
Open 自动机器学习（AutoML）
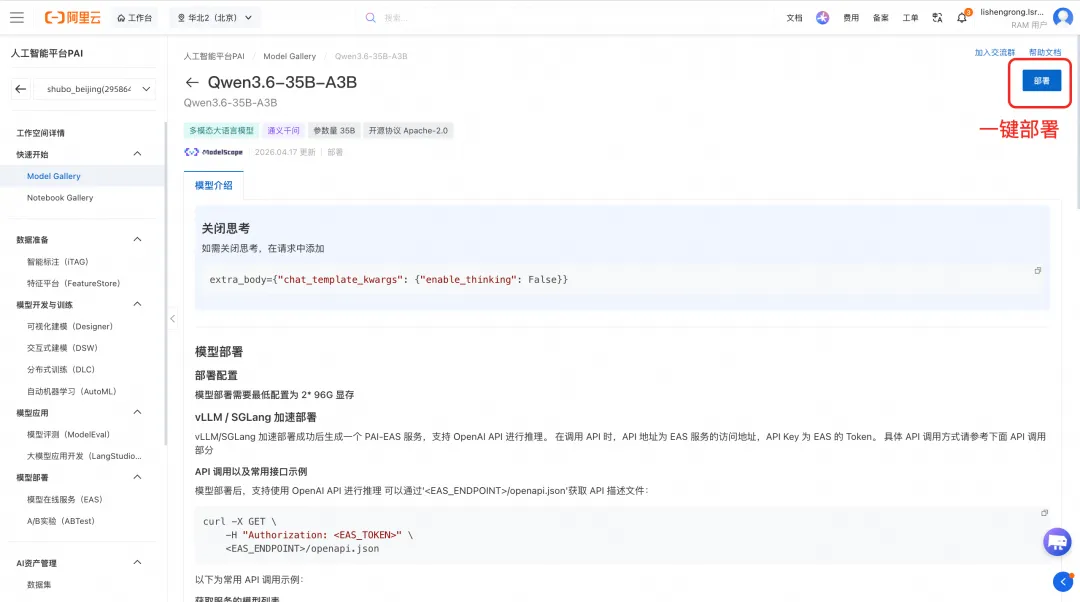72,391
